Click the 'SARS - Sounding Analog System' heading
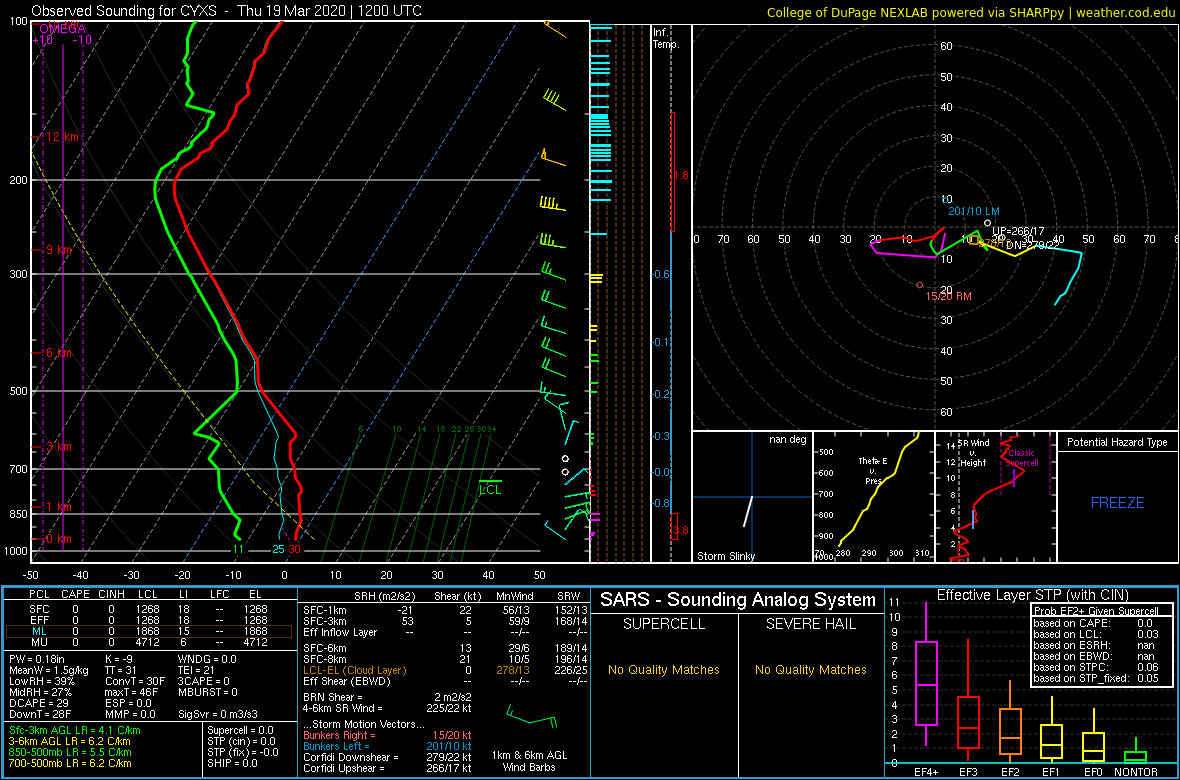The image size is (1180, 780). point(738,601)
